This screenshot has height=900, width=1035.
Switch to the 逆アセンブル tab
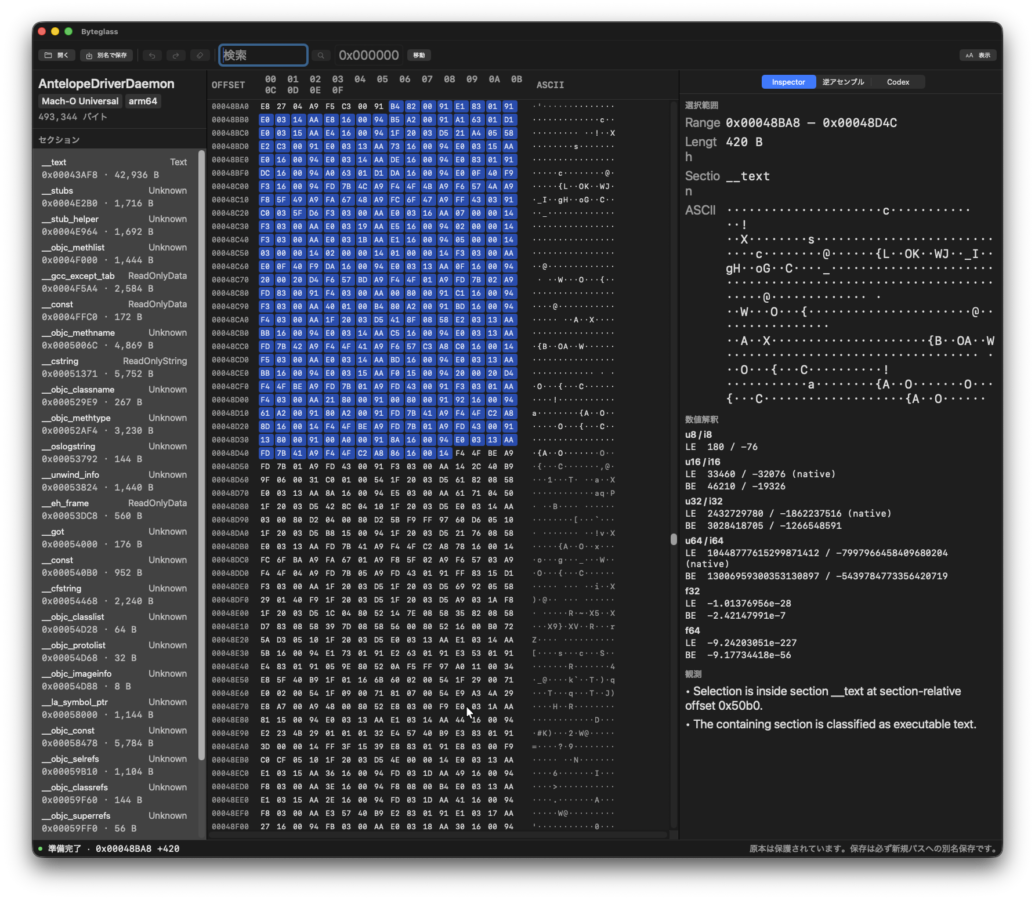pos(843,82)
